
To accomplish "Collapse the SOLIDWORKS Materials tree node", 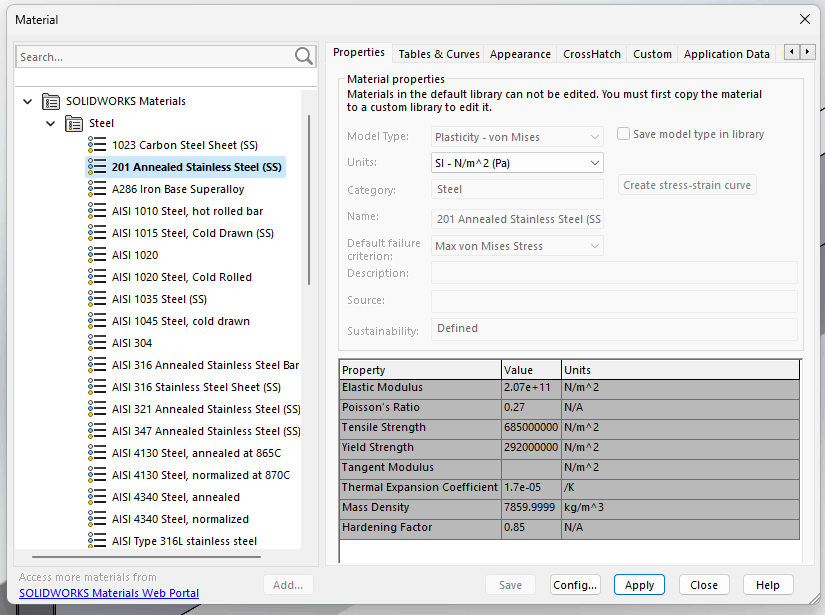I will tap(27, 101).
